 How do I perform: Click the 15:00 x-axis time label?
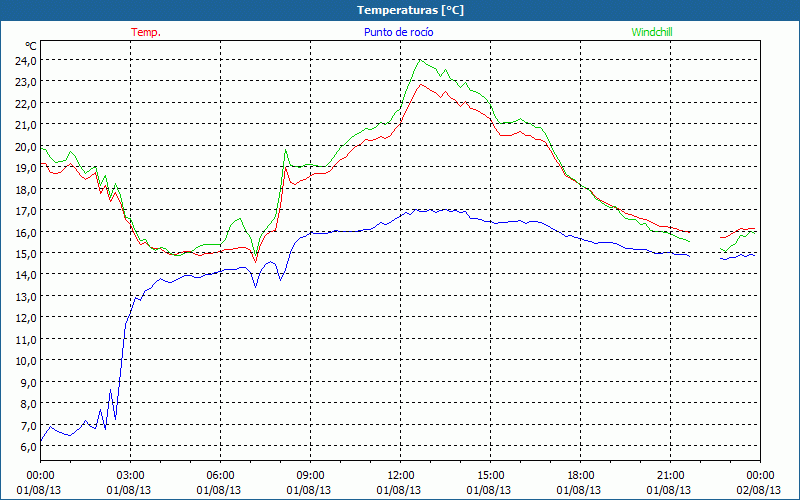pyautogui.click(x=490, y=476)
